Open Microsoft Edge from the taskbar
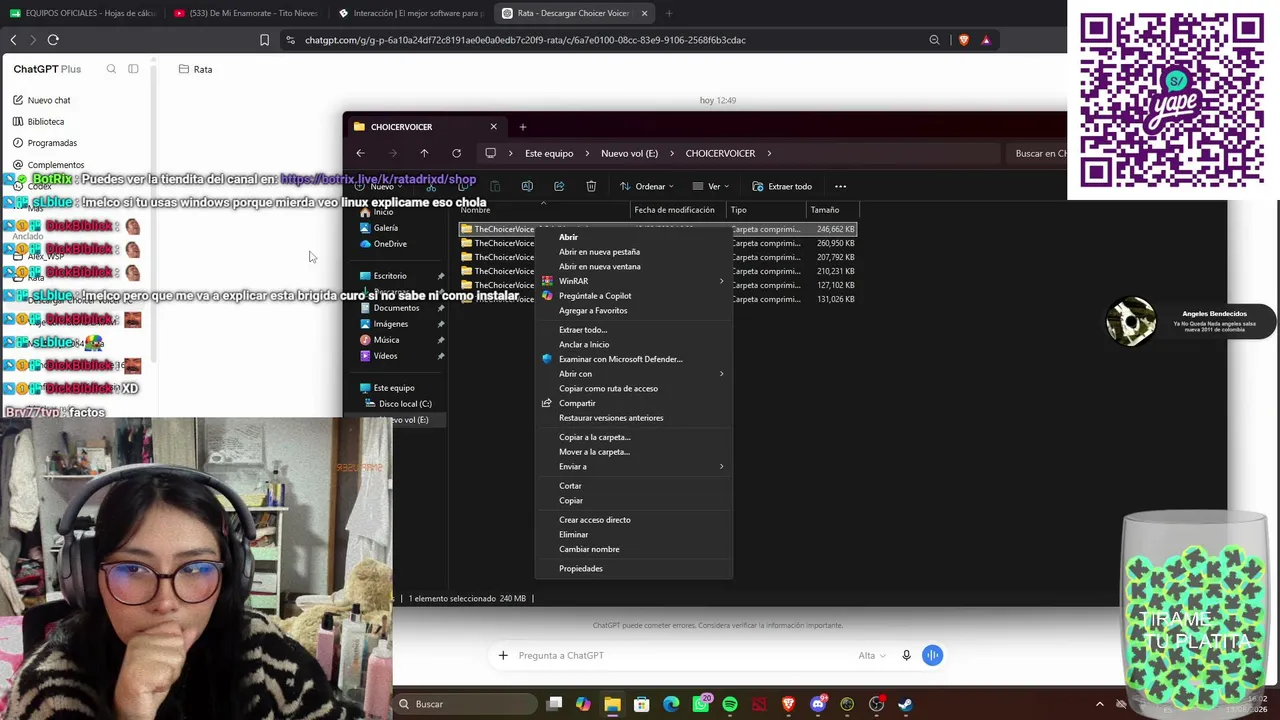 click(671, 704)
